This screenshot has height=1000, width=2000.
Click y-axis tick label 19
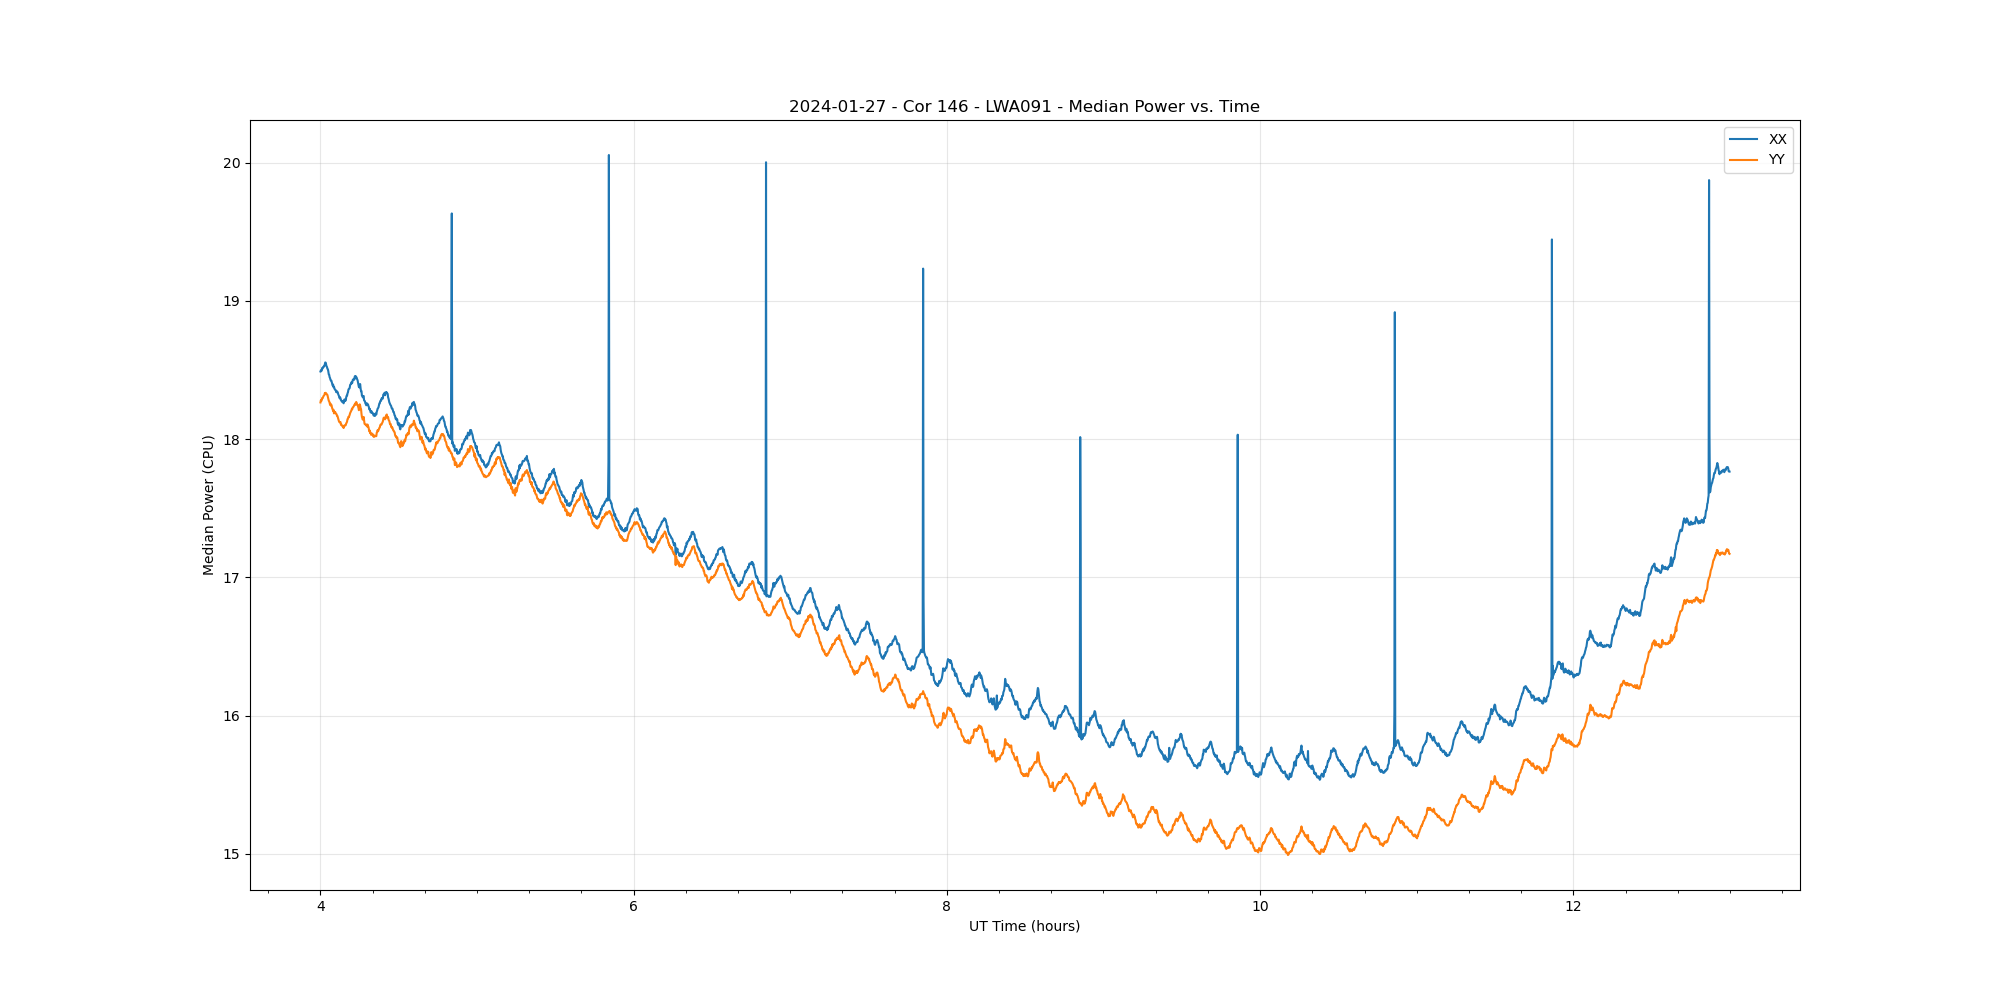click(x=232, y=302)
